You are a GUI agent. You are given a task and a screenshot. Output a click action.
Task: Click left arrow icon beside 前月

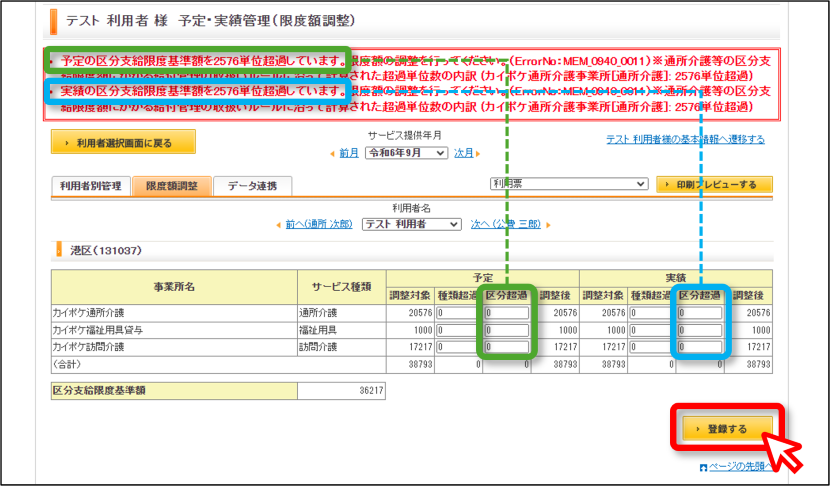(x=332, y=154)
